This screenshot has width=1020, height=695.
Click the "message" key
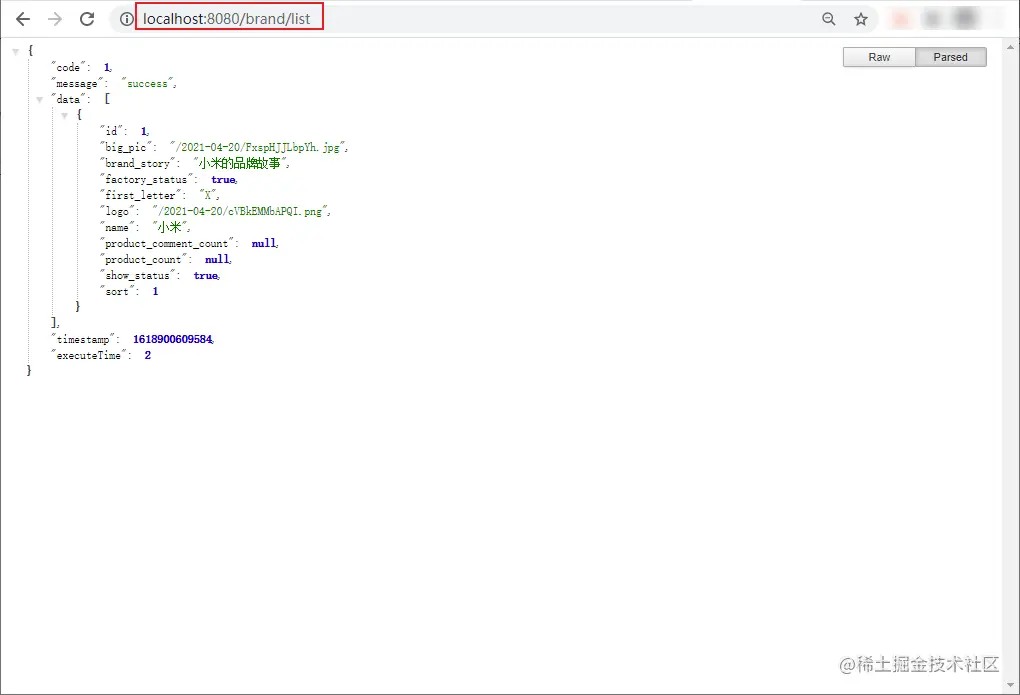[77, 83]
